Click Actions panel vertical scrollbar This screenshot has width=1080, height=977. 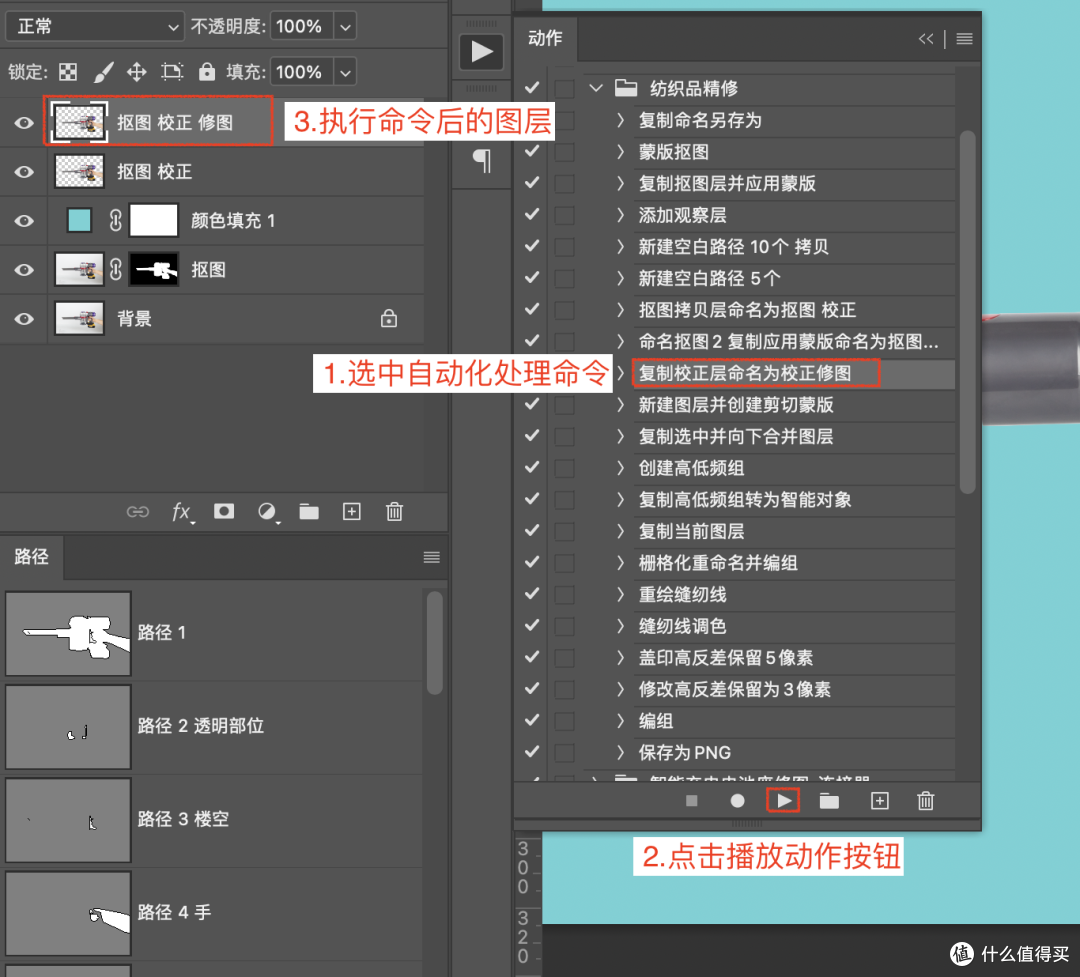(x=967, y=311)
